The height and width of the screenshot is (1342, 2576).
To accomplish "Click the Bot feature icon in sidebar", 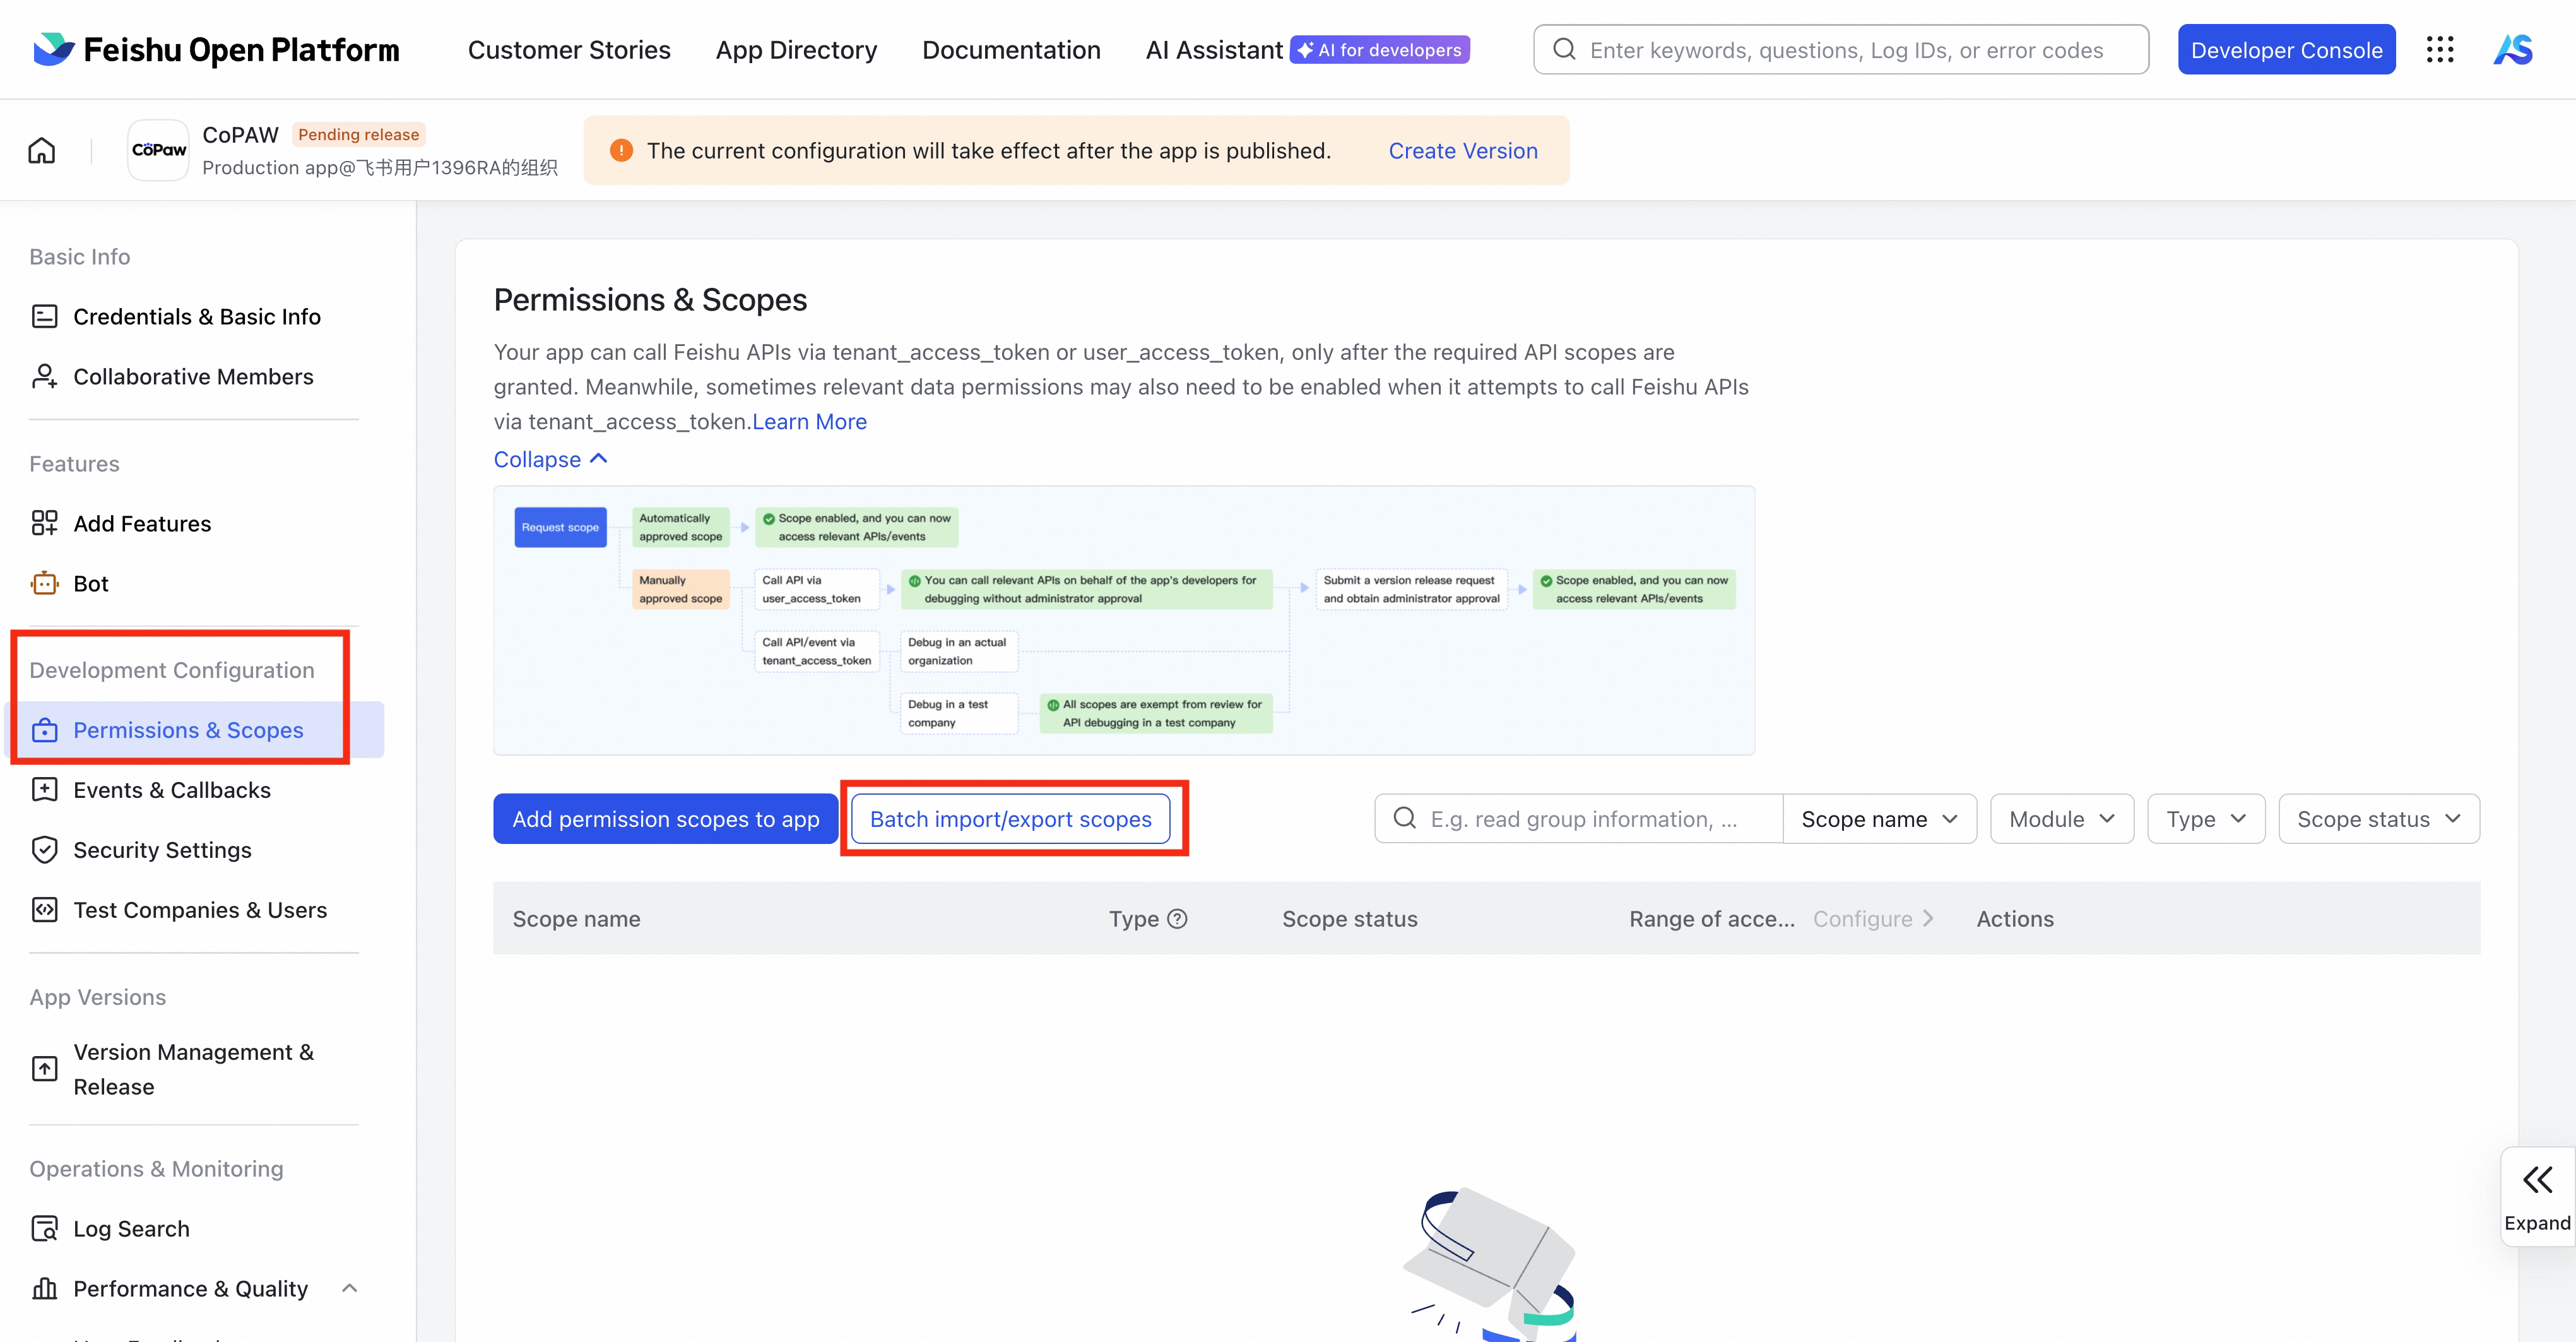I will (x=44, y=583).
